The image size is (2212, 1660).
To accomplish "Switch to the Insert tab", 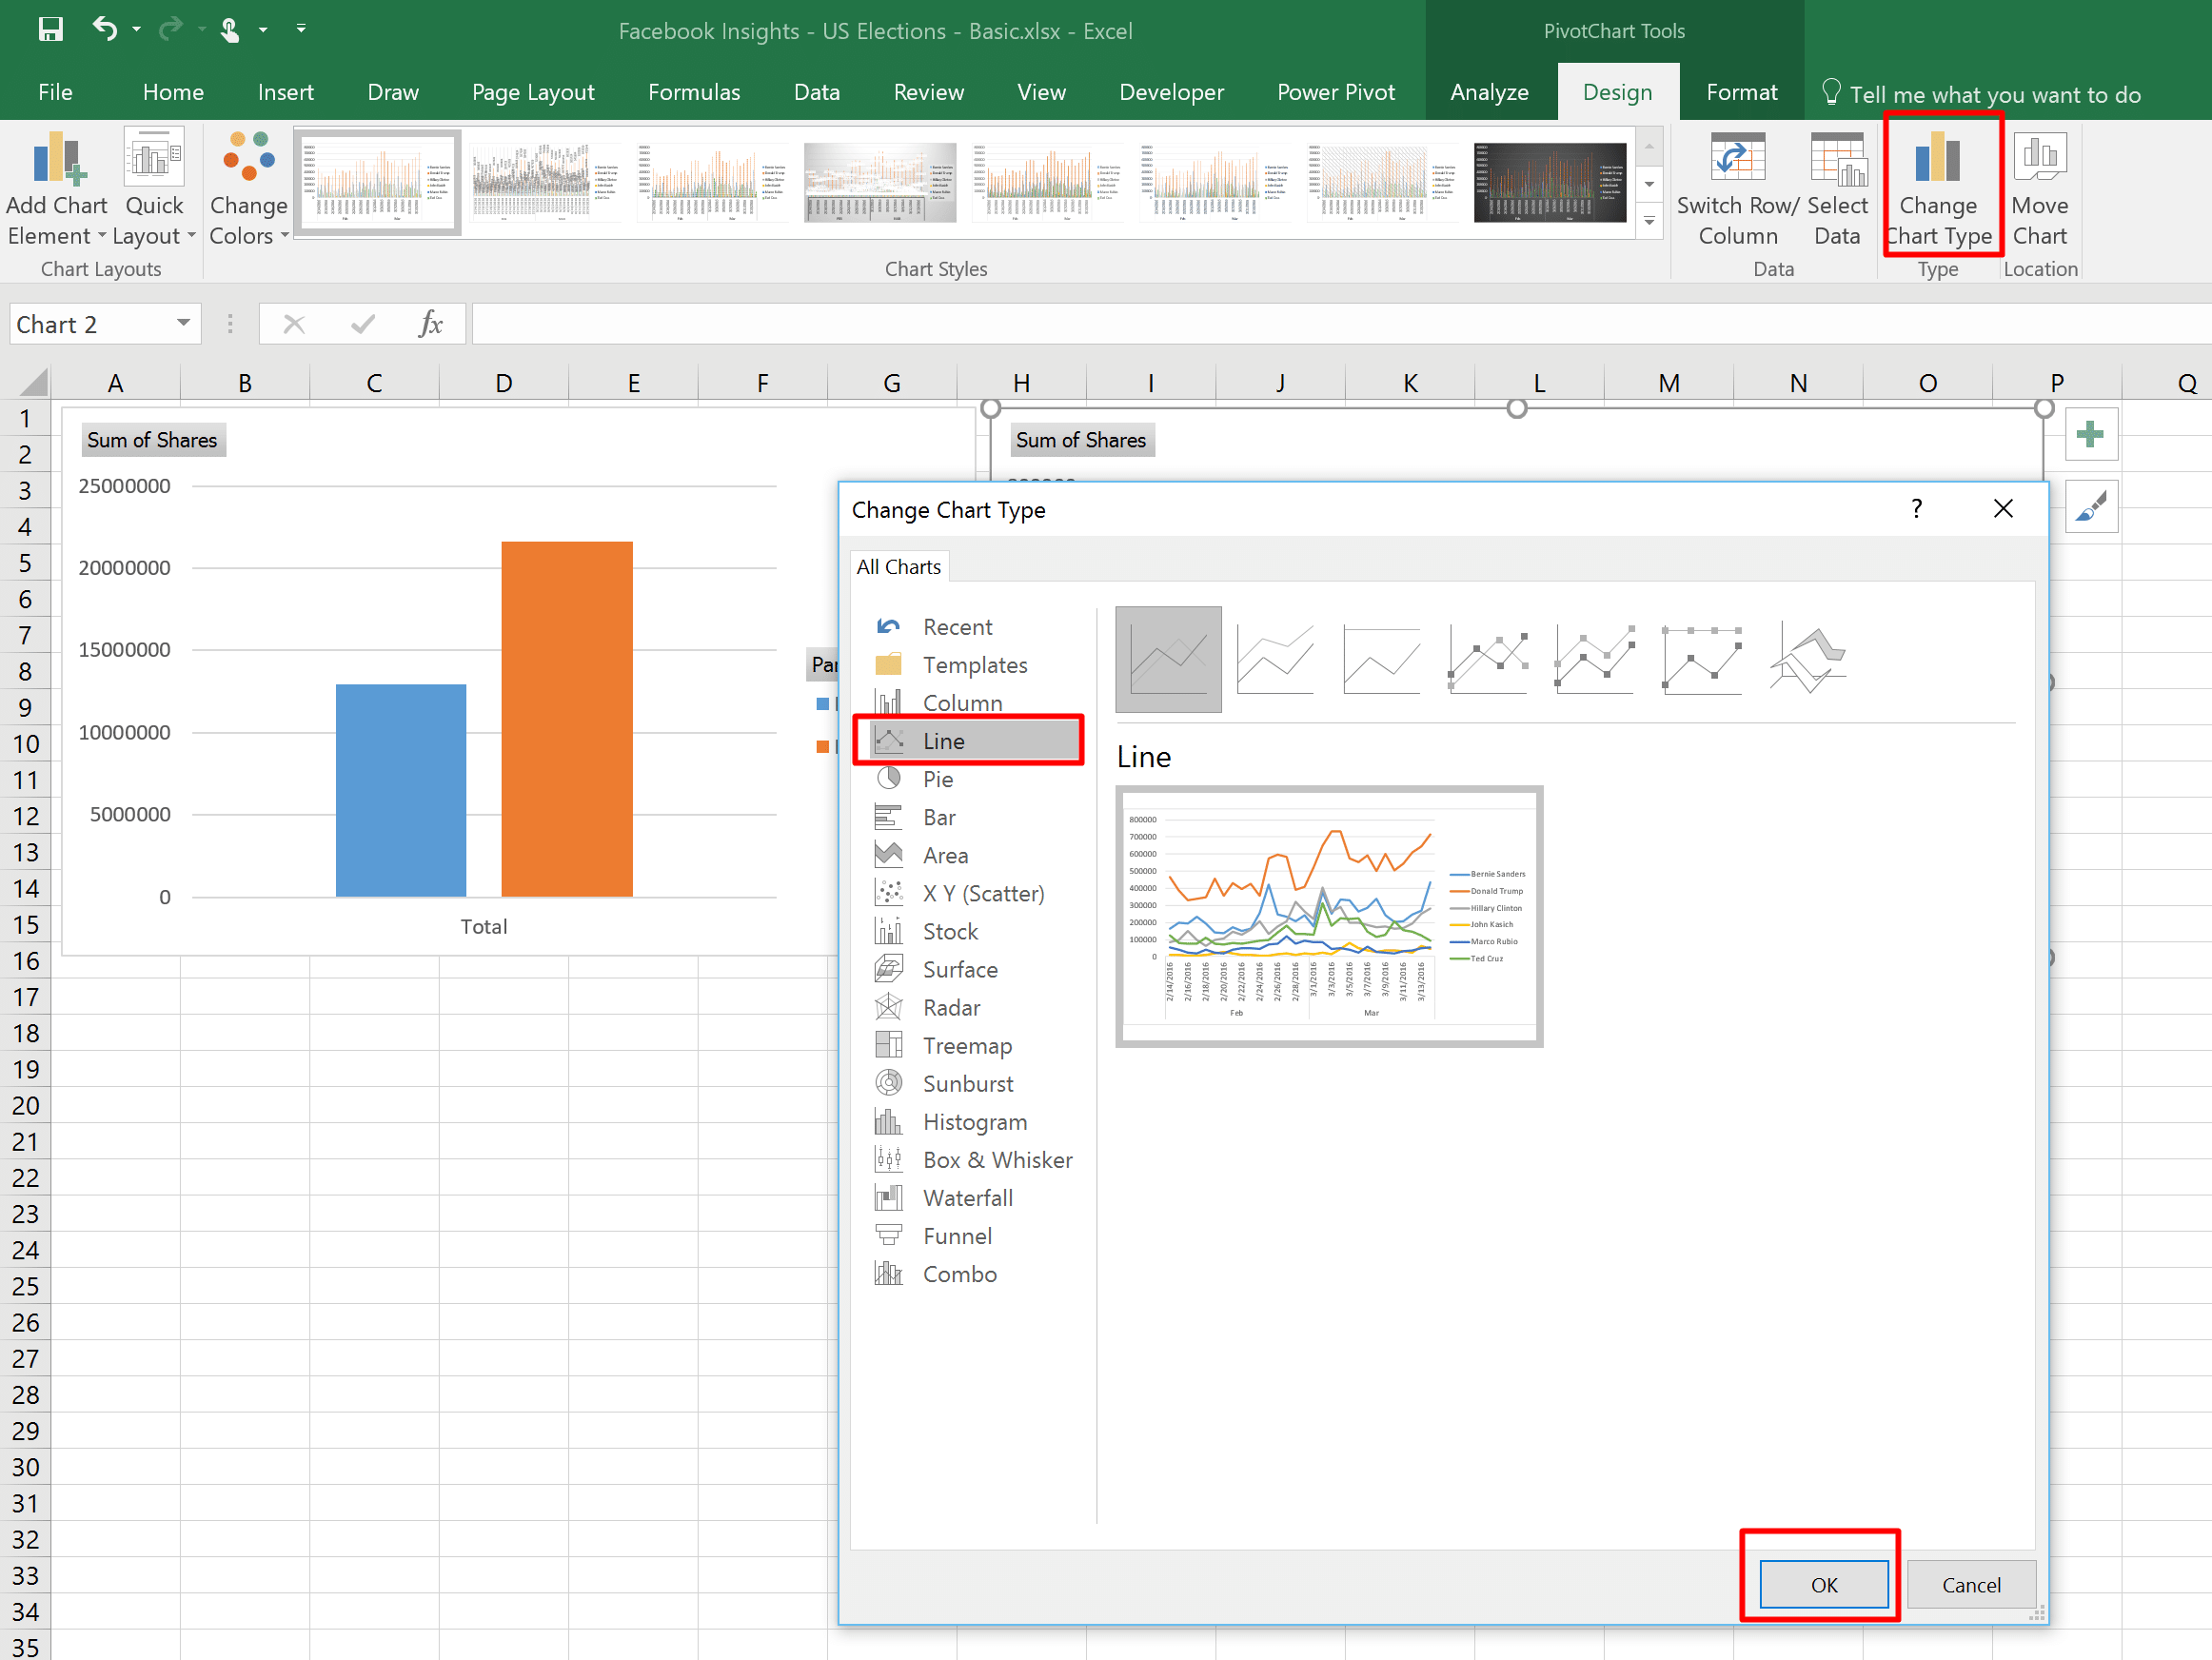I will (285, 92).
